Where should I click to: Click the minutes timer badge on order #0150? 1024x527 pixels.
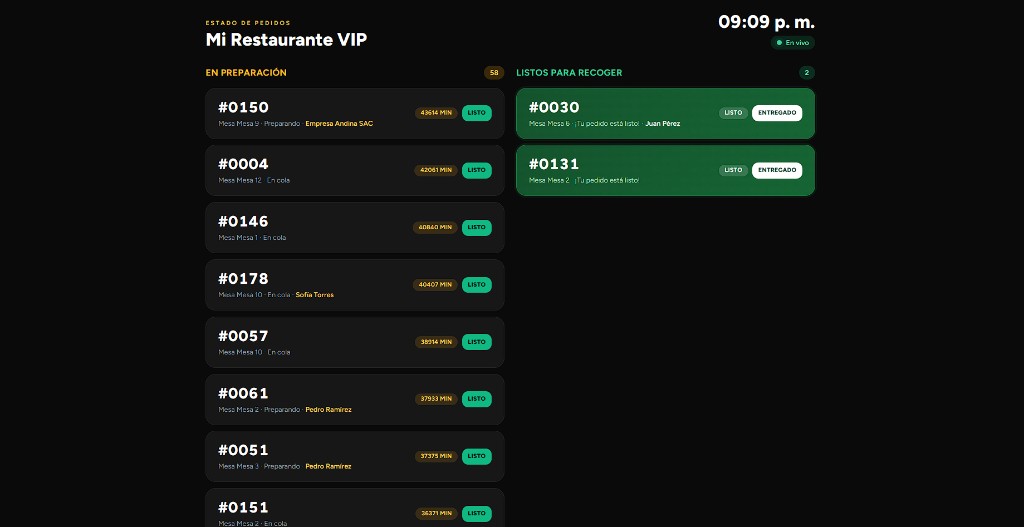pos(436,113)
